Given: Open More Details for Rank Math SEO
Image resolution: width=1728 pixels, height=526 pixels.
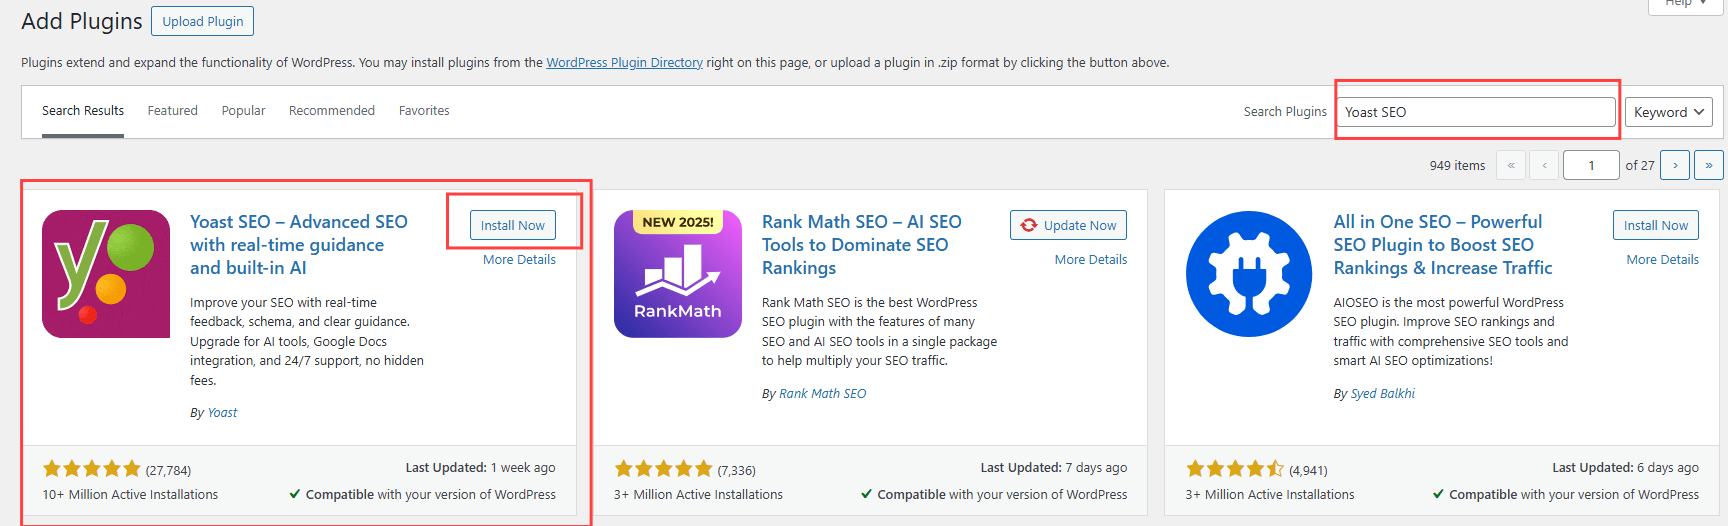Looking at the screenshot, I should point(1091,259).
